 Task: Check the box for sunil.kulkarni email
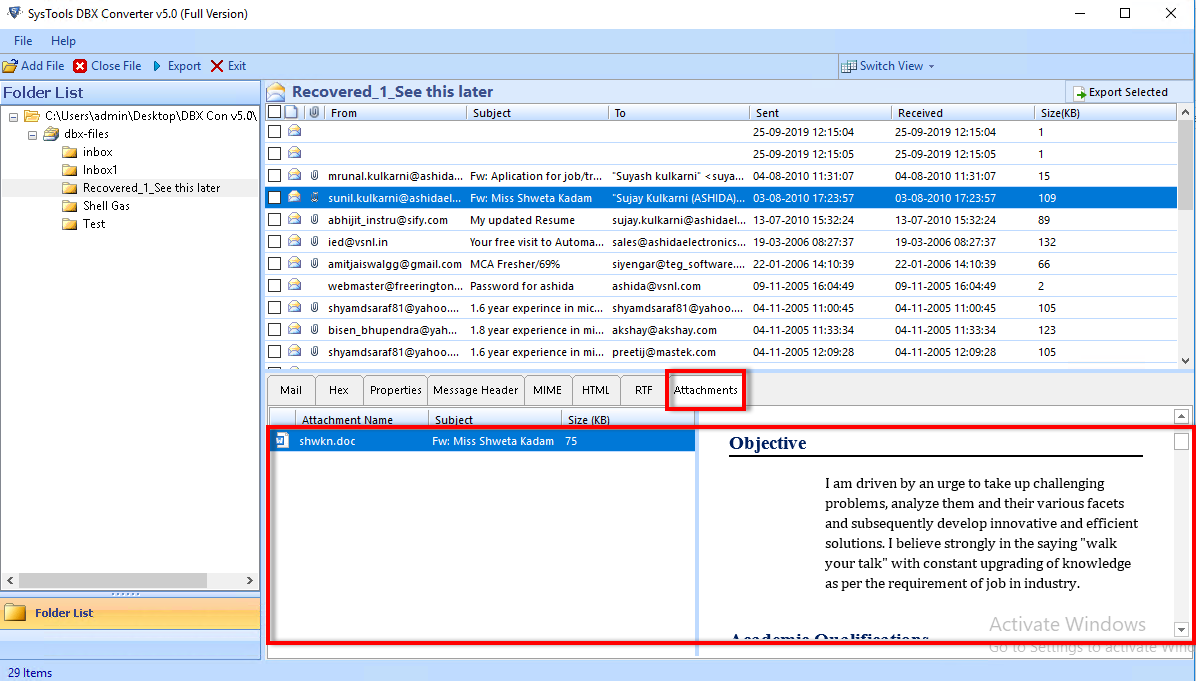click(275, 198)
